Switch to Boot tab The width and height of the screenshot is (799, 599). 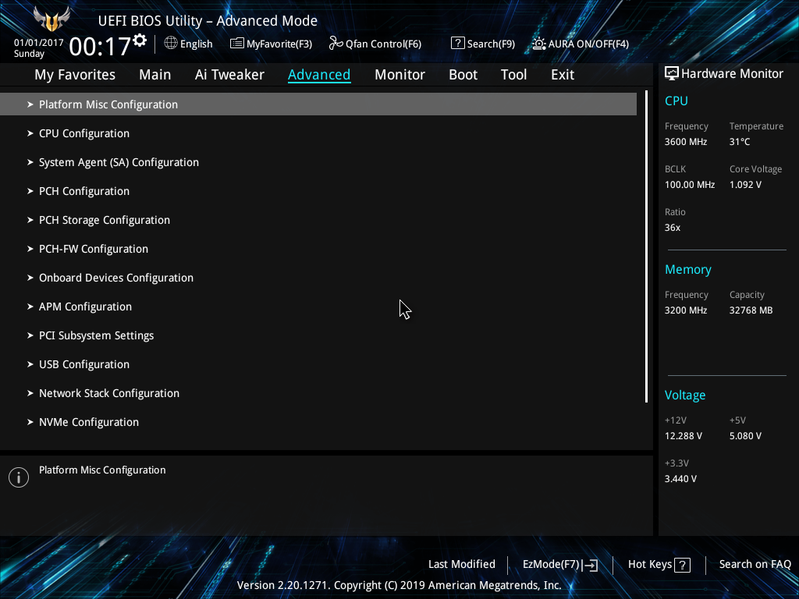463,75
